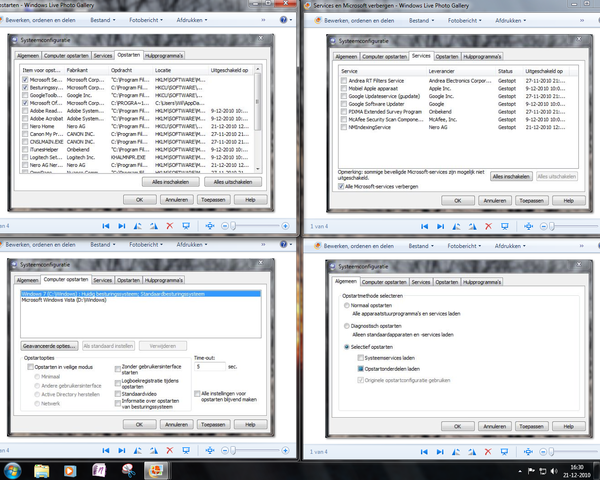The image size is (600, 480).
Task: Click OK in the Services dialog
Action: pos(458,201)
